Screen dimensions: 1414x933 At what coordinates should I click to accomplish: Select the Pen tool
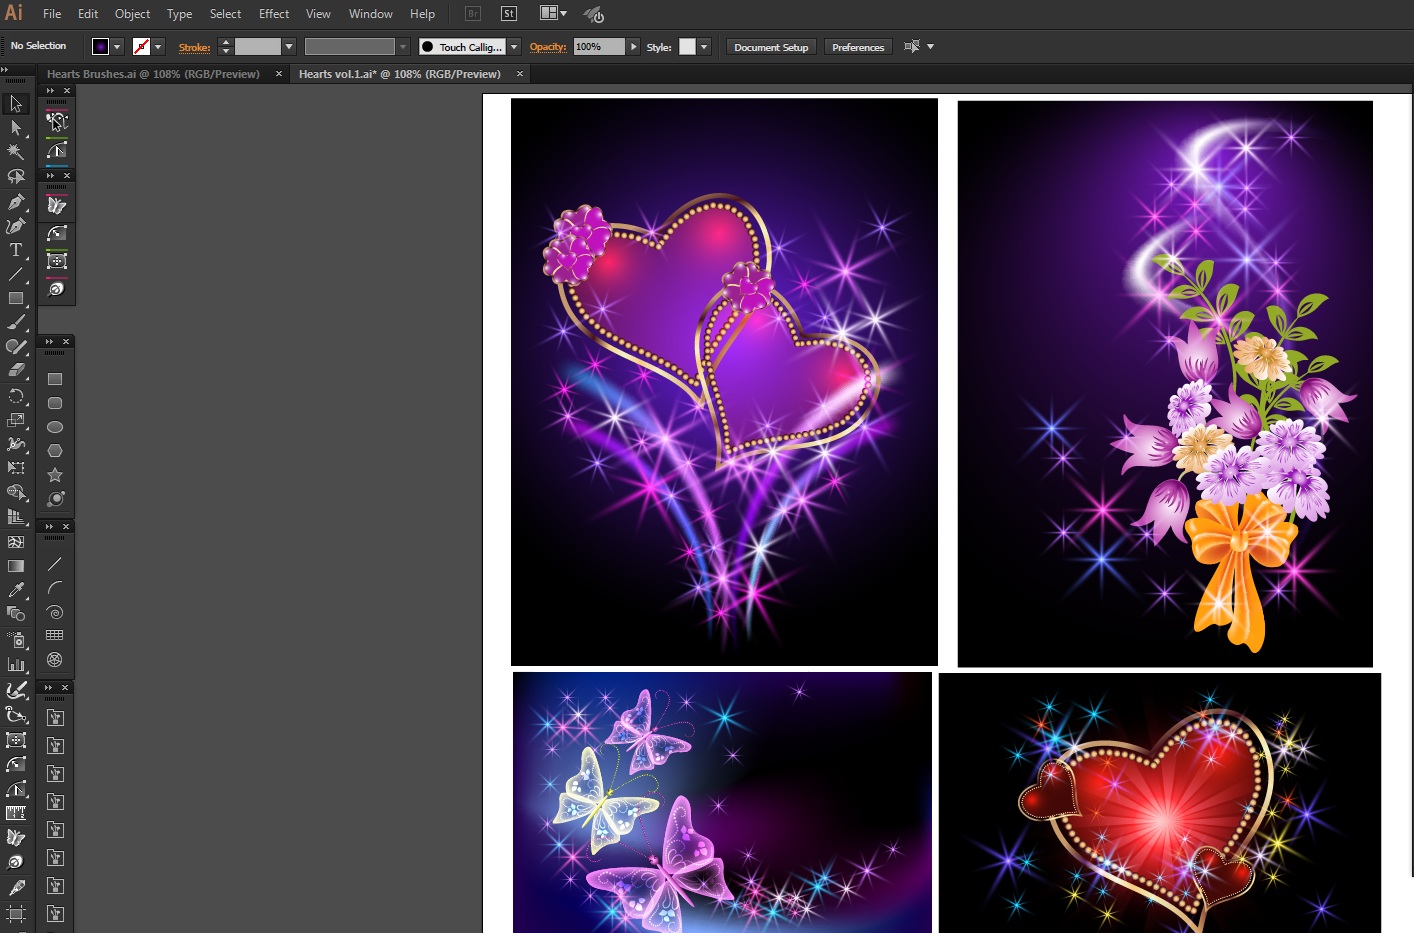[x=16, y=202]
